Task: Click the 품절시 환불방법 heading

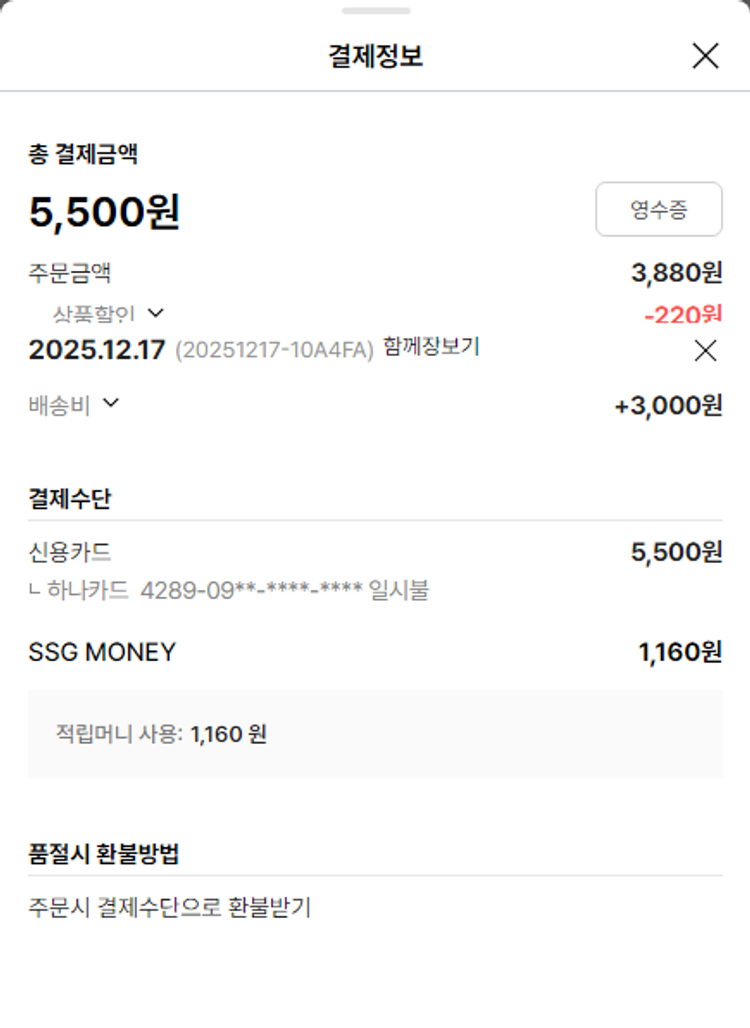Action: (104, 854)
